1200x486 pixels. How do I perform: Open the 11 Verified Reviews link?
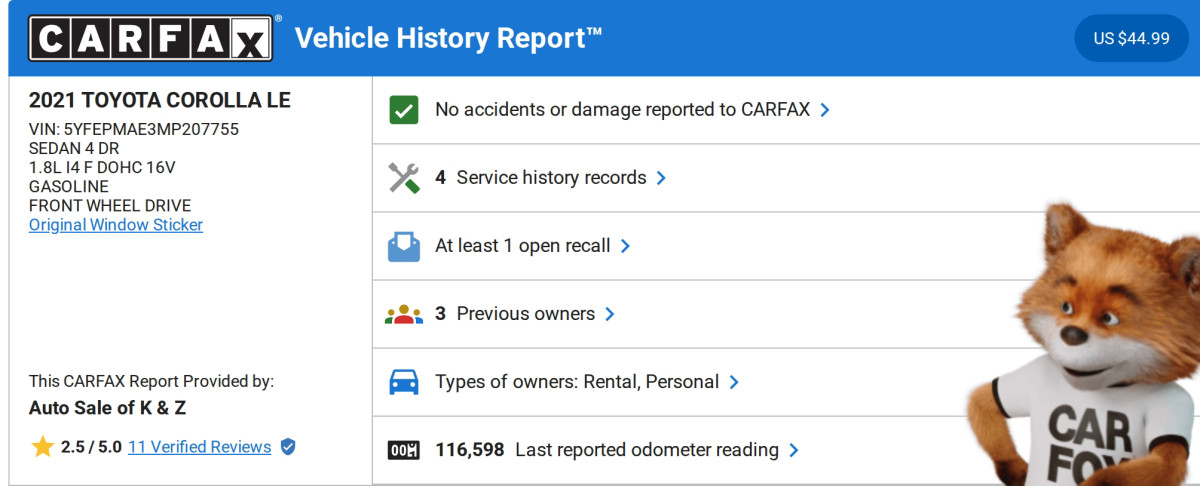click(x=199, y=447)
